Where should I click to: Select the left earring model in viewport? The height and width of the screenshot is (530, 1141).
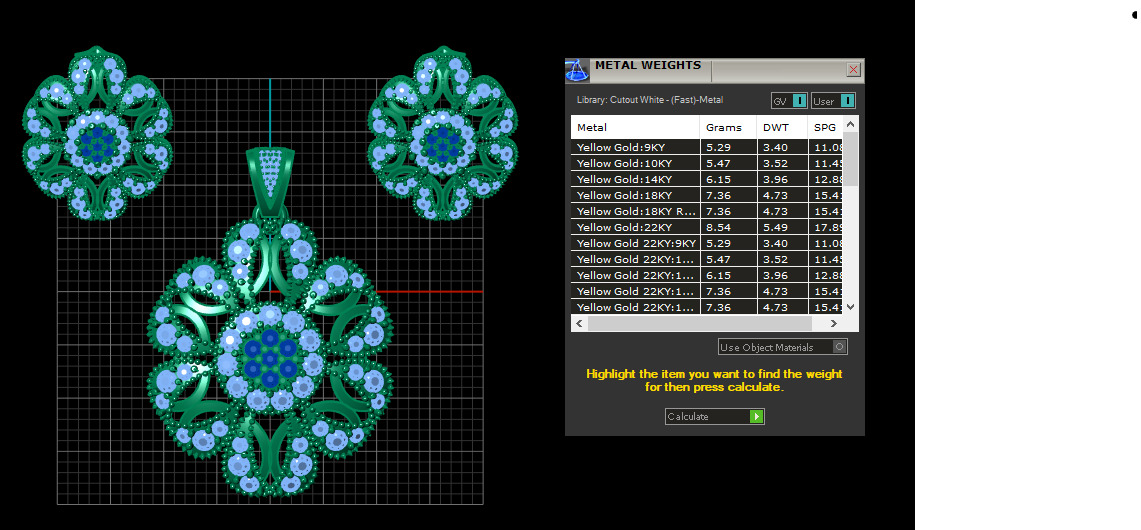point(97,133)
